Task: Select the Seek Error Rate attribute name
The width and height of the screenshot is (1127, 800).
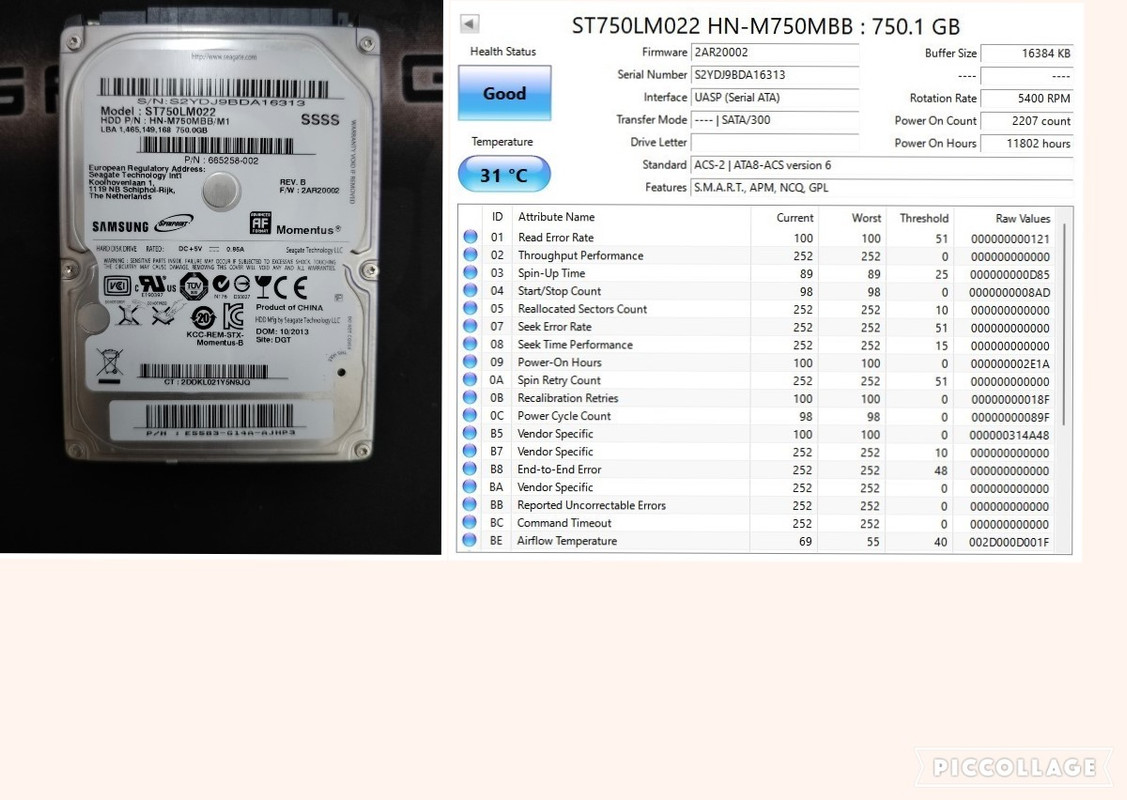Action: point(554,326)
